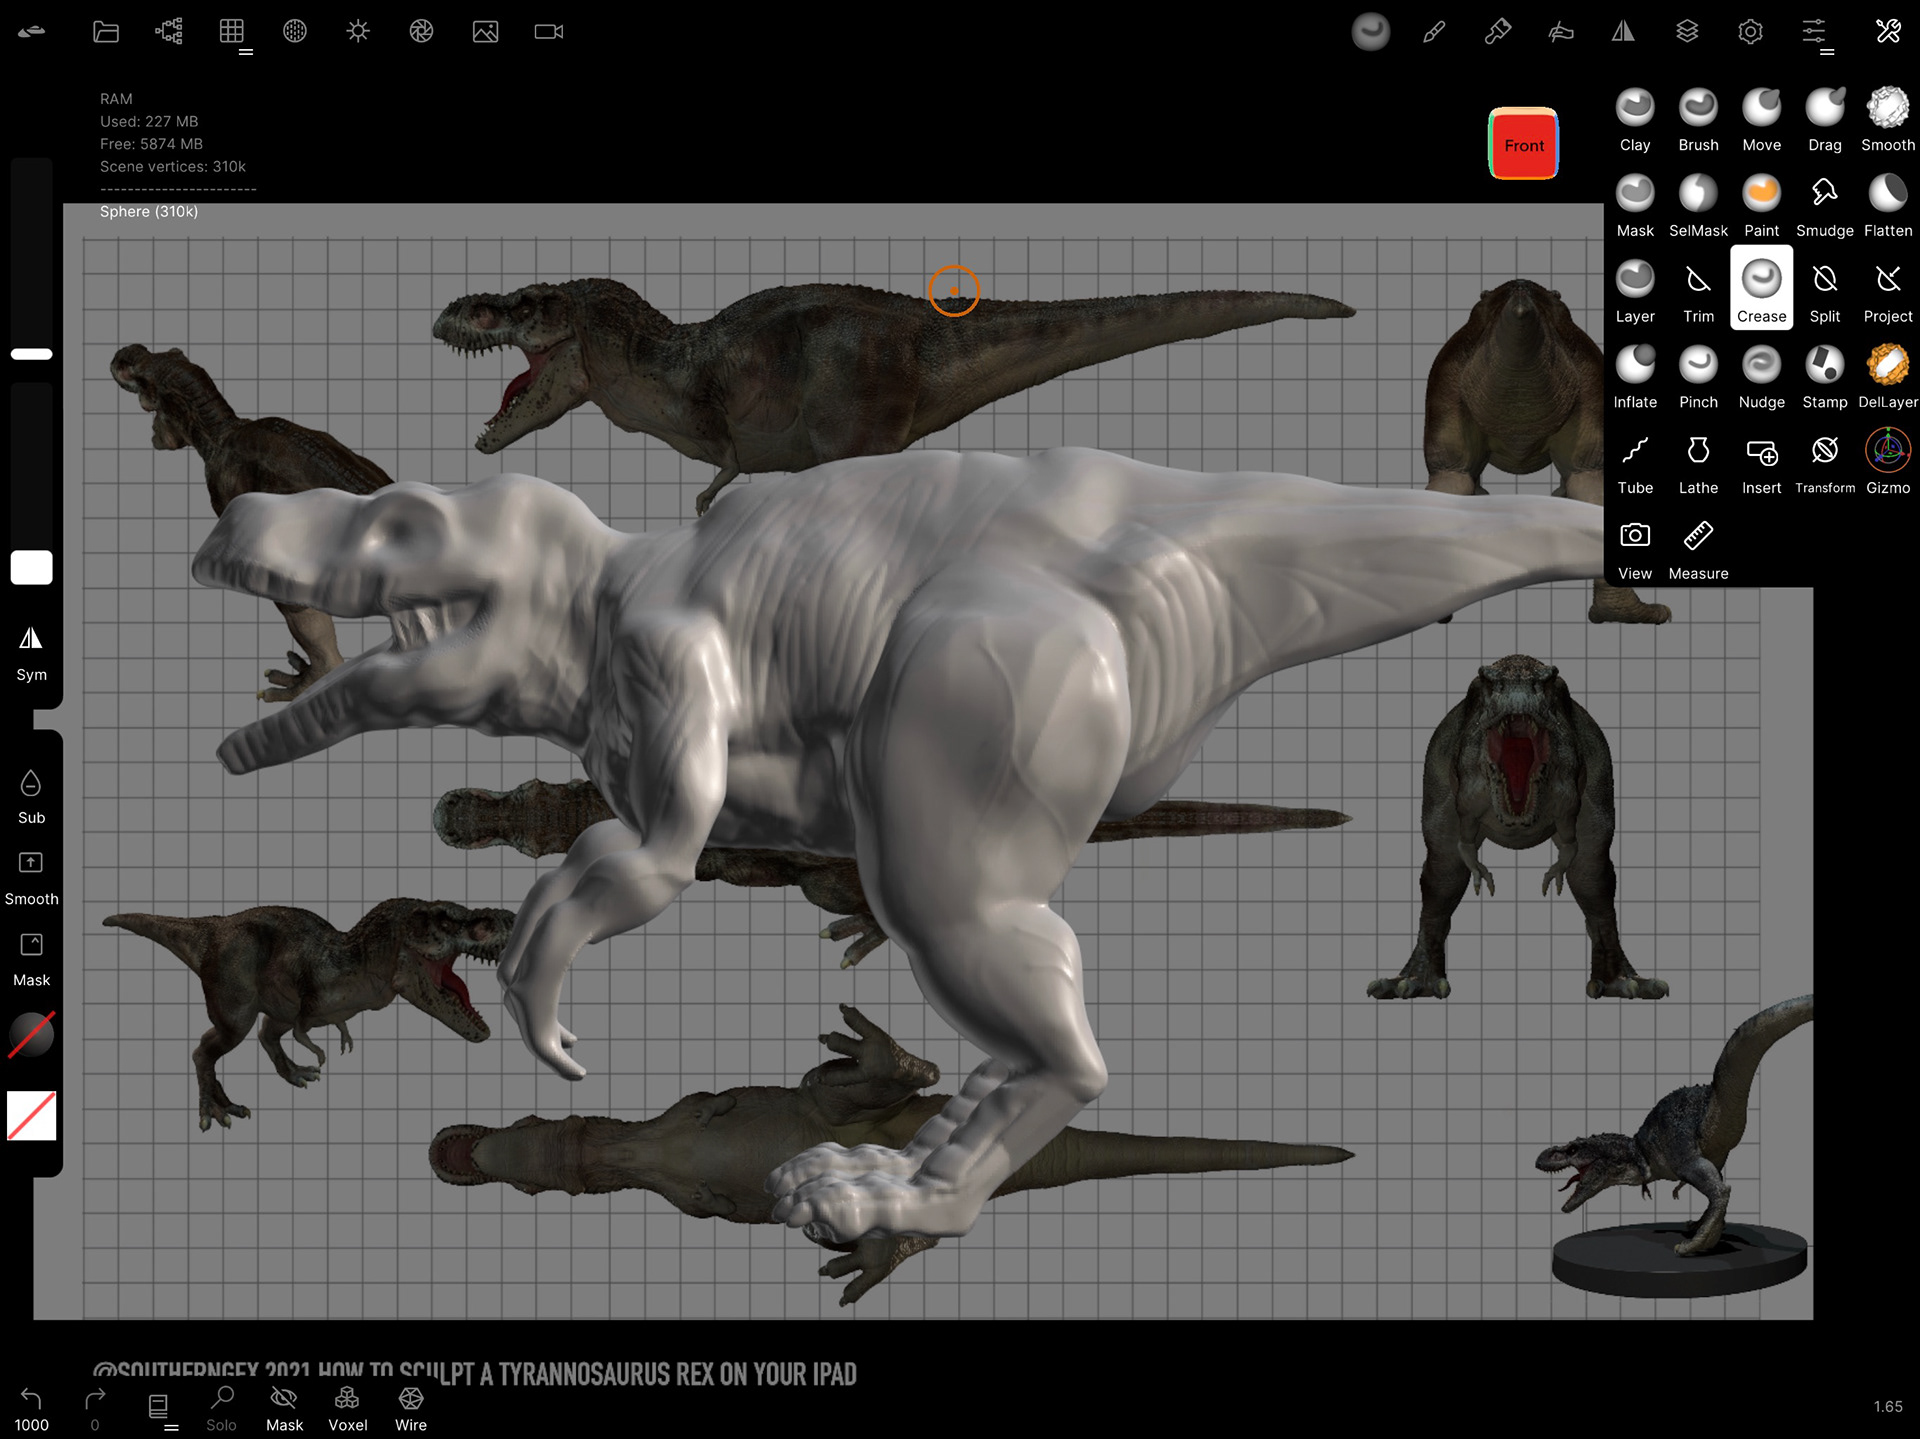
Task: Select the Crease tool
Action: click(1761, 288)
